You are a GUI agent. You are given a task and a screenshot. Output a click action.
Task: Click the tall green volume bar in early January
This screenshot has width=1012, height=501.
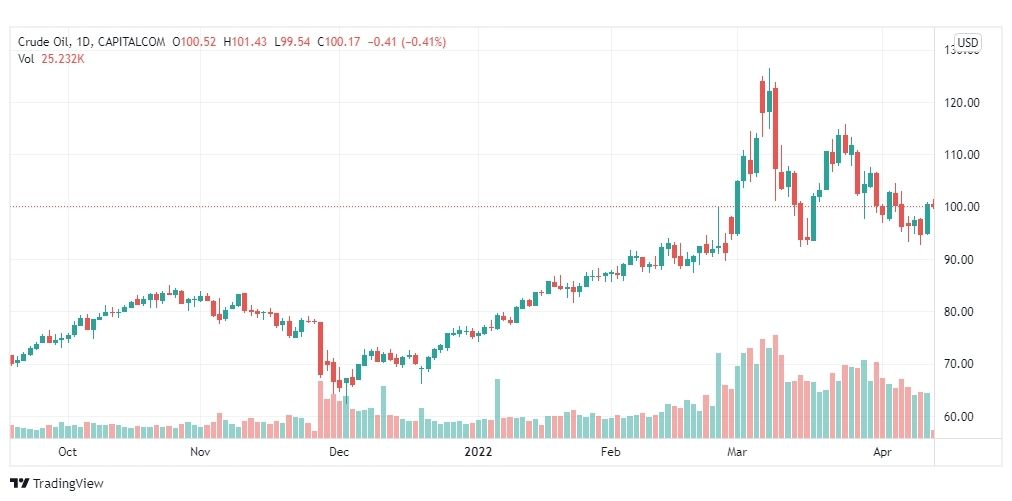pyautogui.click(x=498, y=408)
